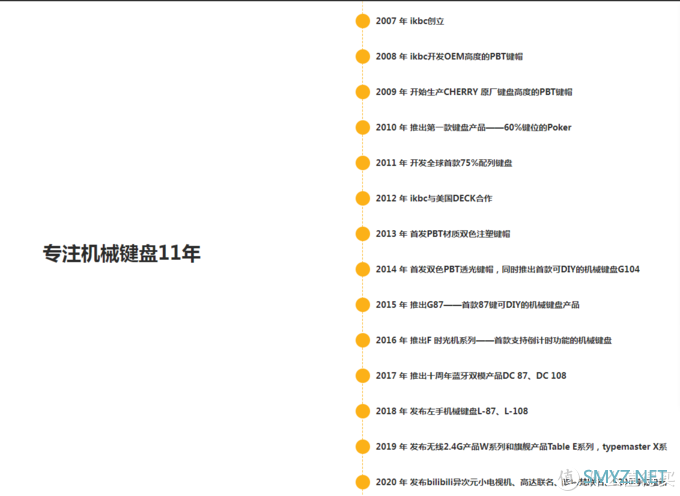680x496 pixels.
Task: Click the 2008 timeline marker dot
Action: click(363, 56)
